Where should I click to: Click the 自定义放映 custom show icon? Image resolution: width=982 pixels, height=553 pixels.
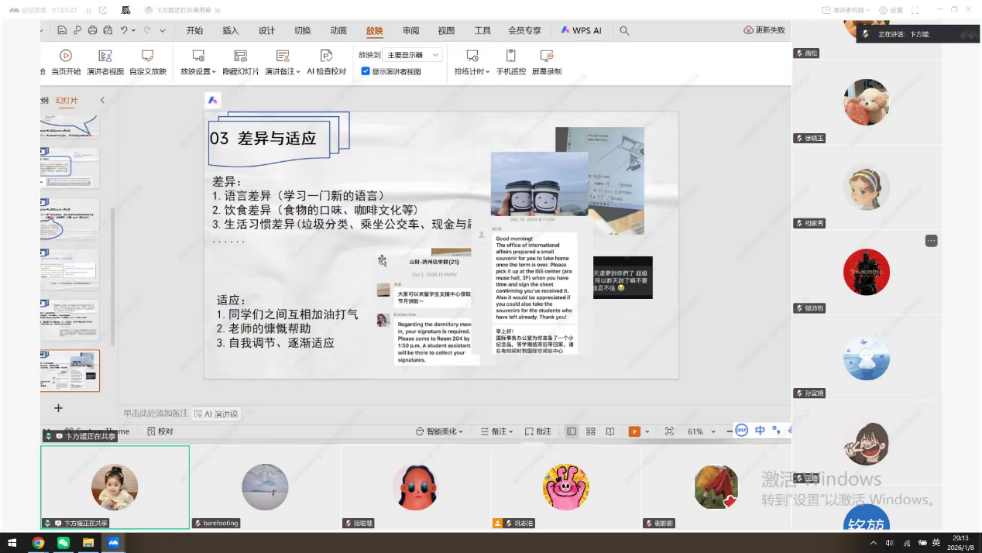[x=147, y=56]
